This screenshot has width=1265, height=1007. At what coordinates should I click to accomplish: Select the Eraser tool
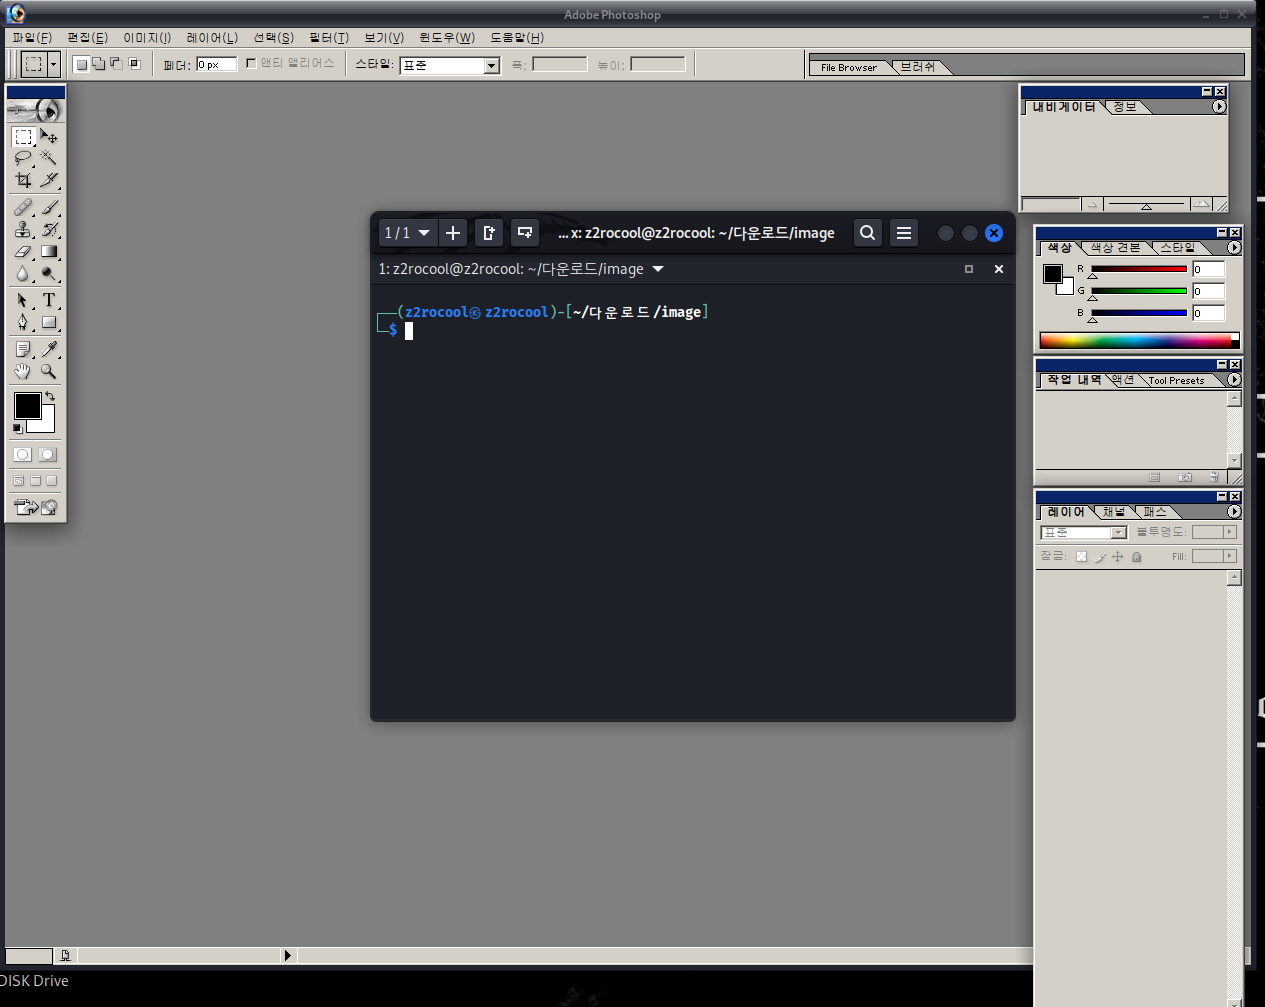[23, 251]
